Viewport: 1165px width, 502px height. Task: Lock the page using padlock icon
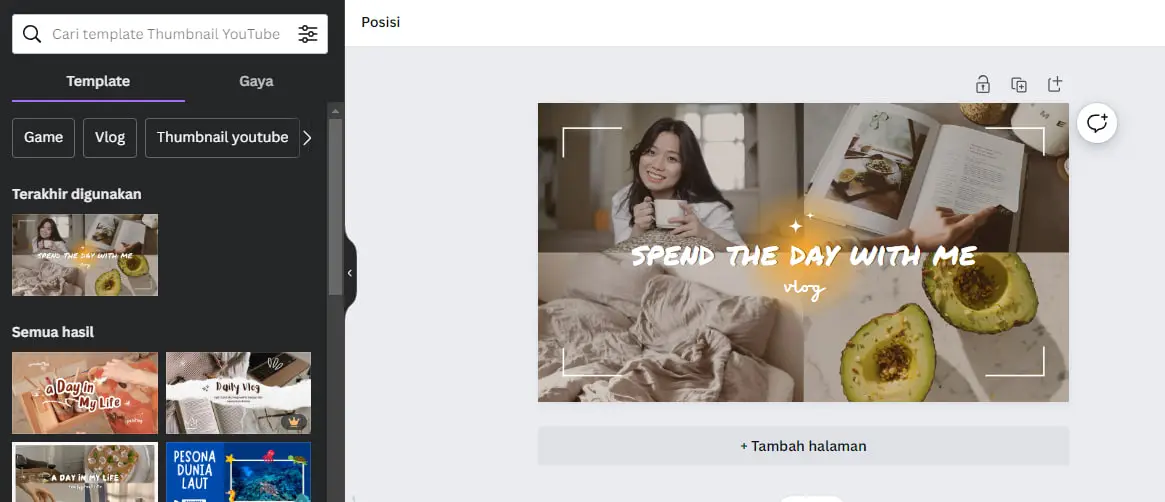tap(983, 84)
